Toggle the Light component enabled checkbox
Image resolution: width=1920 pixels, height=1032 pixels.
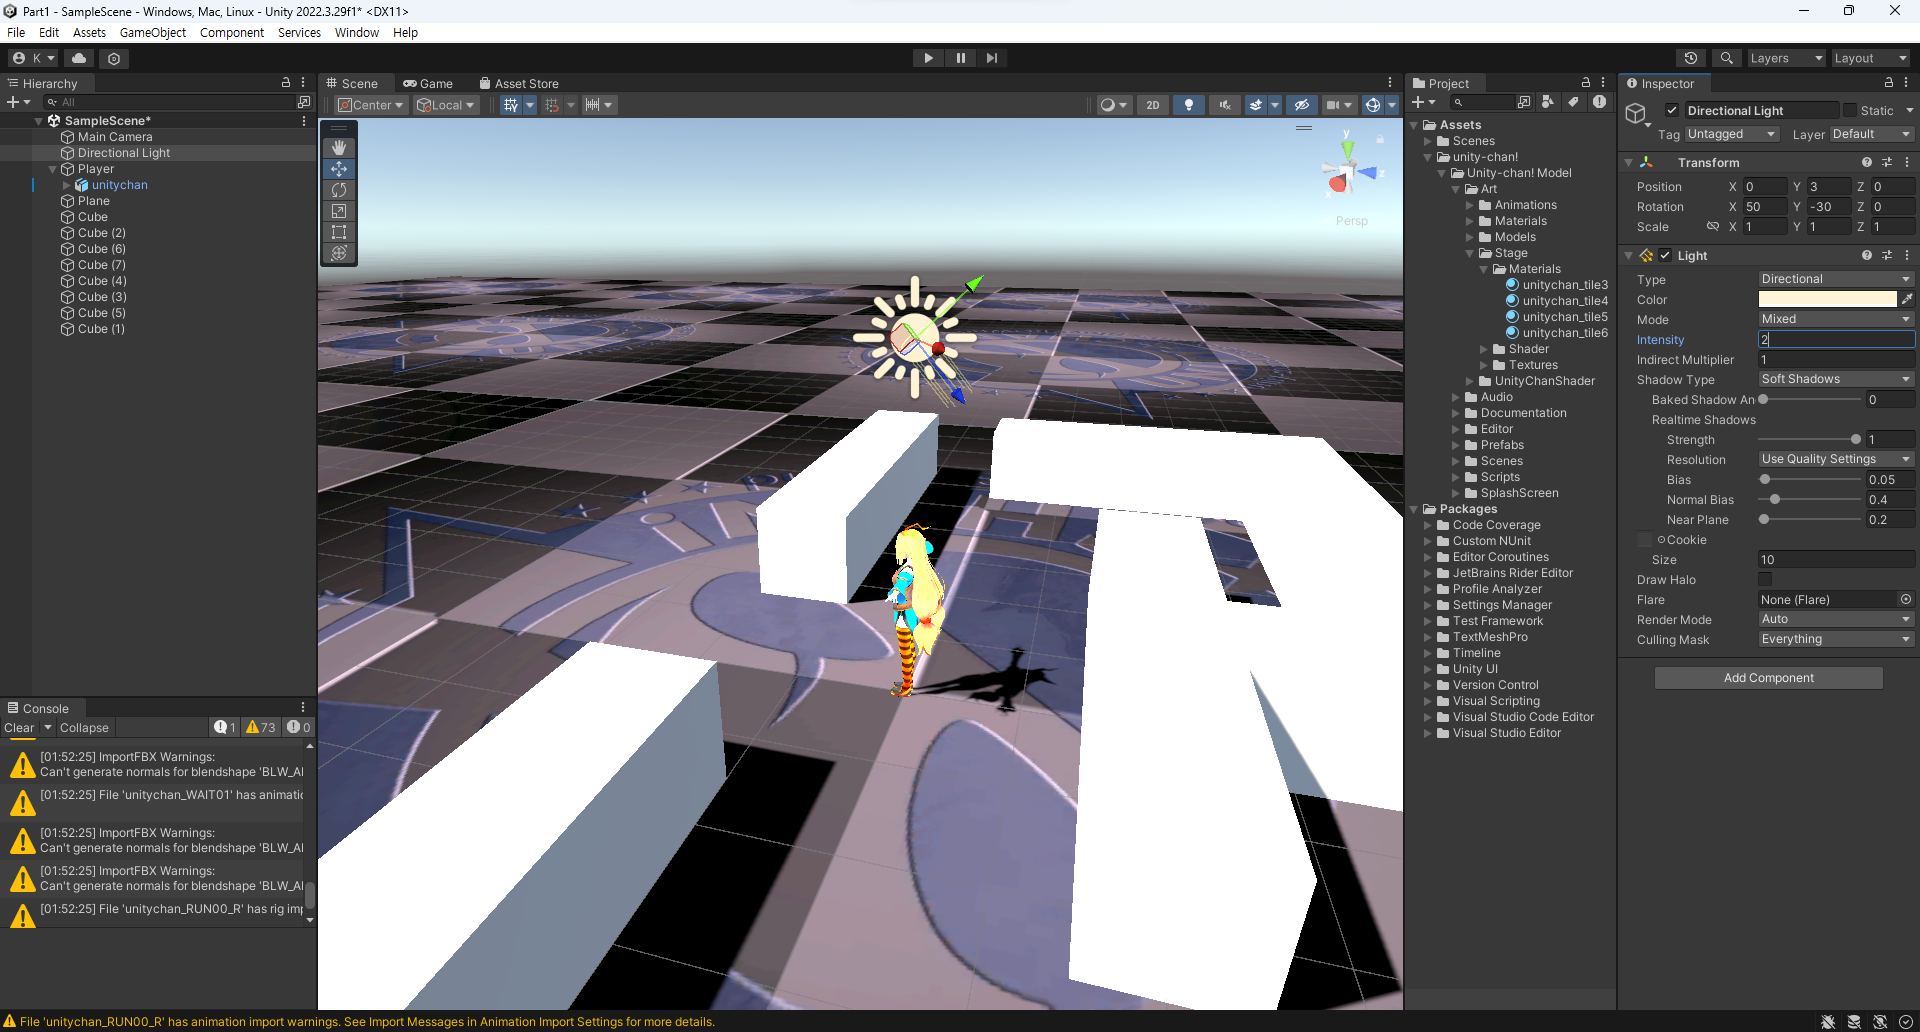click(1665, 256)
